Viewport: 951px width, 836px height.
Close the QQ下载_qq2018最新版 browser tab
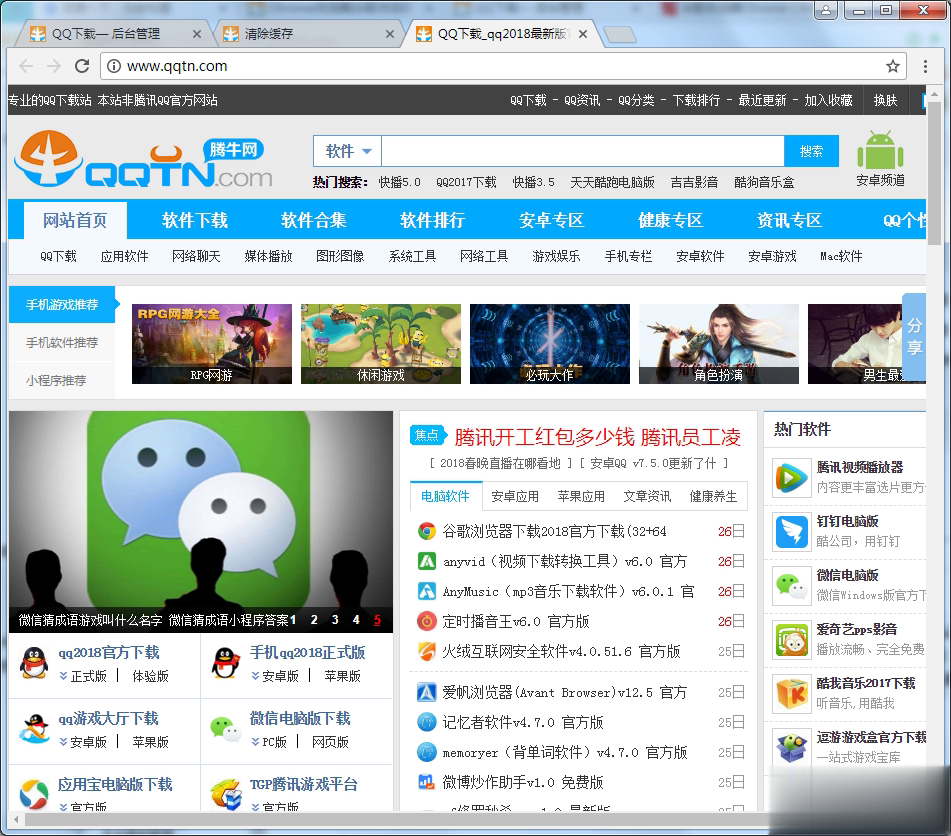pos(583,34)
